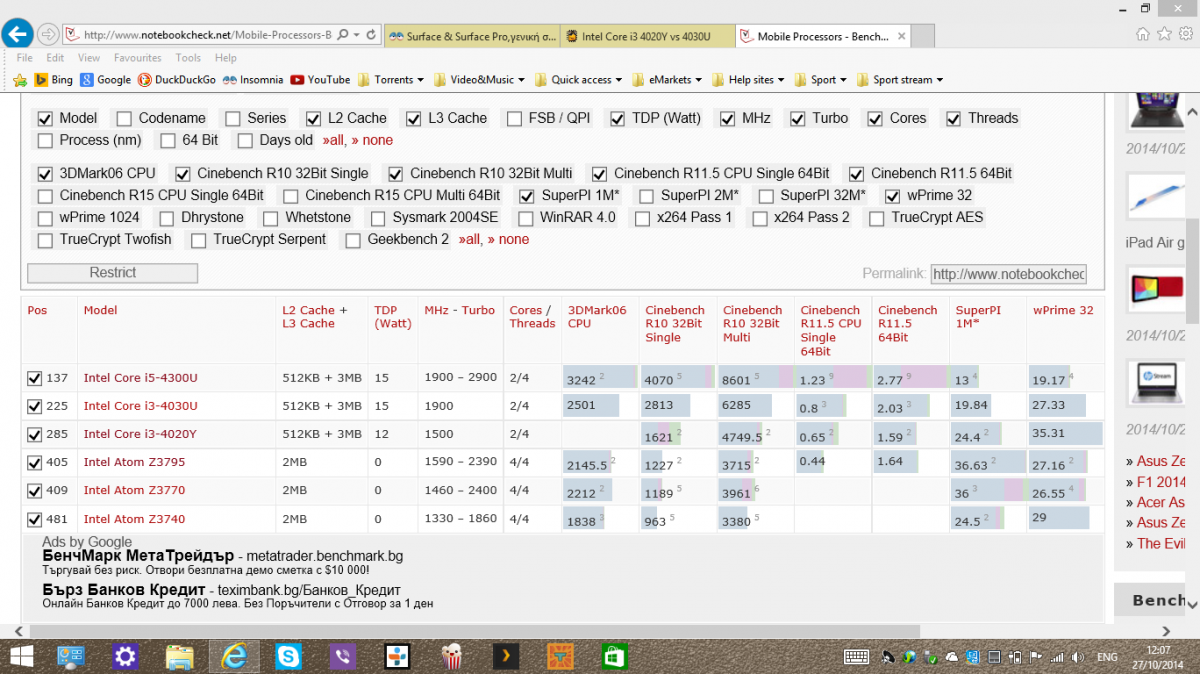This screenshot has width=1200, height=674.
Task: Open the Google favorite
Action: point(106,80)
